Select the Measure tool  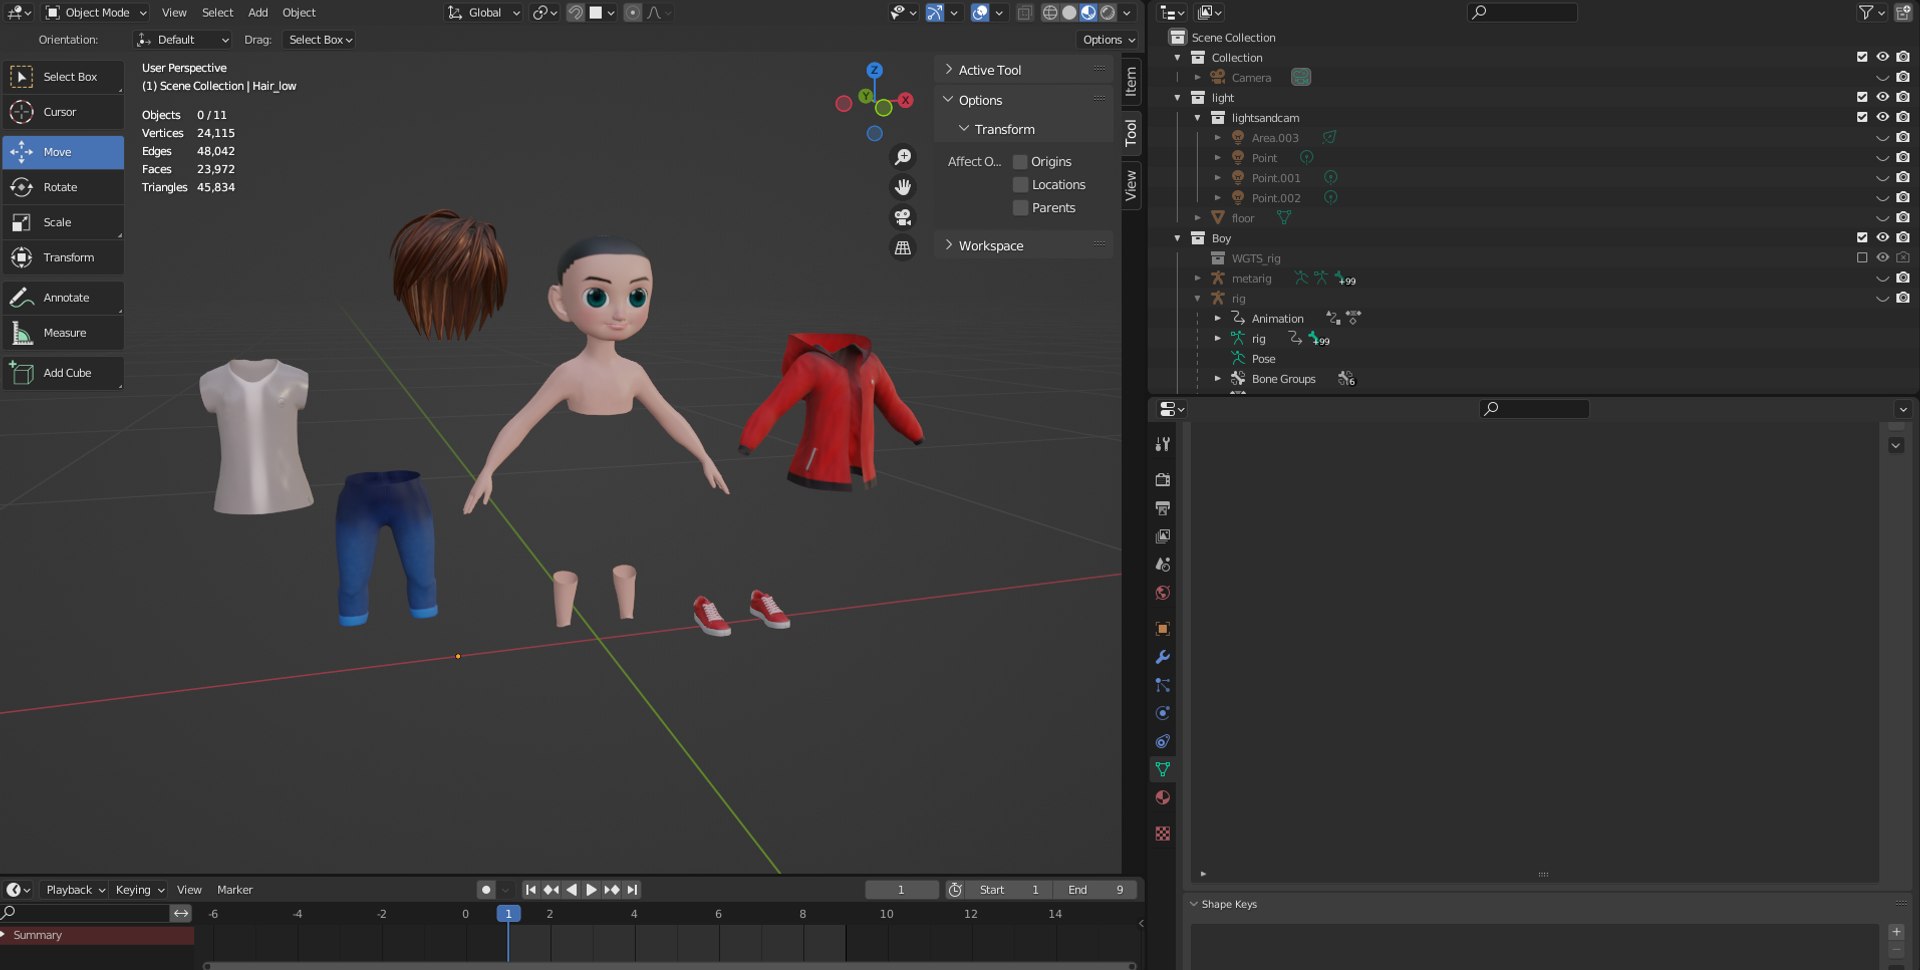[63, 332]
